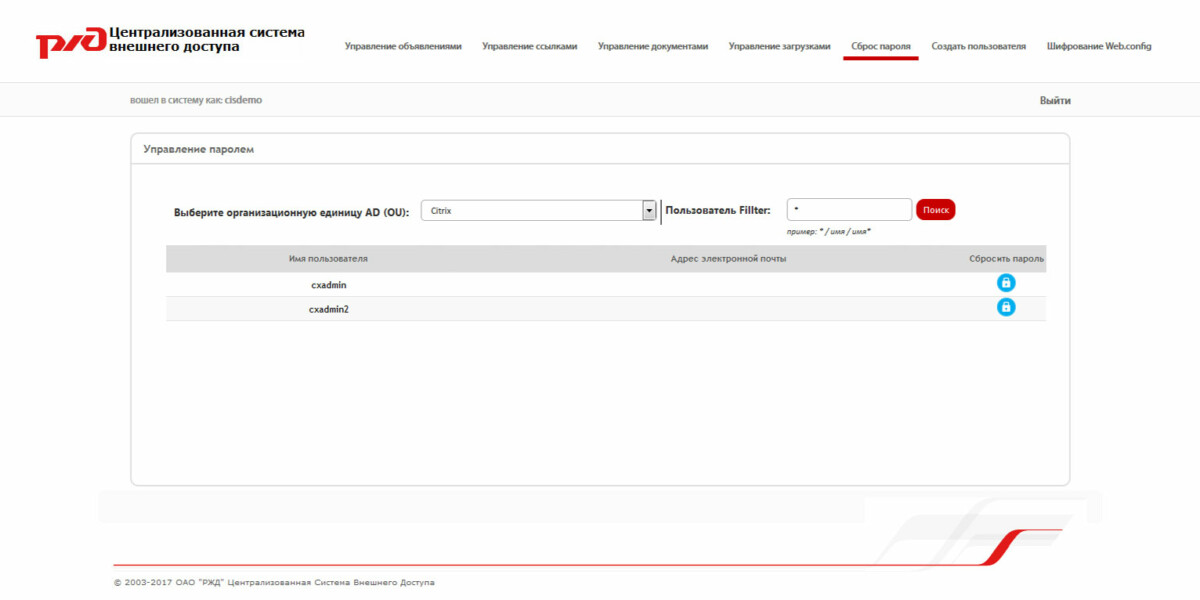
Task: Open Управление ссылками page
Action: click(529, 46)
